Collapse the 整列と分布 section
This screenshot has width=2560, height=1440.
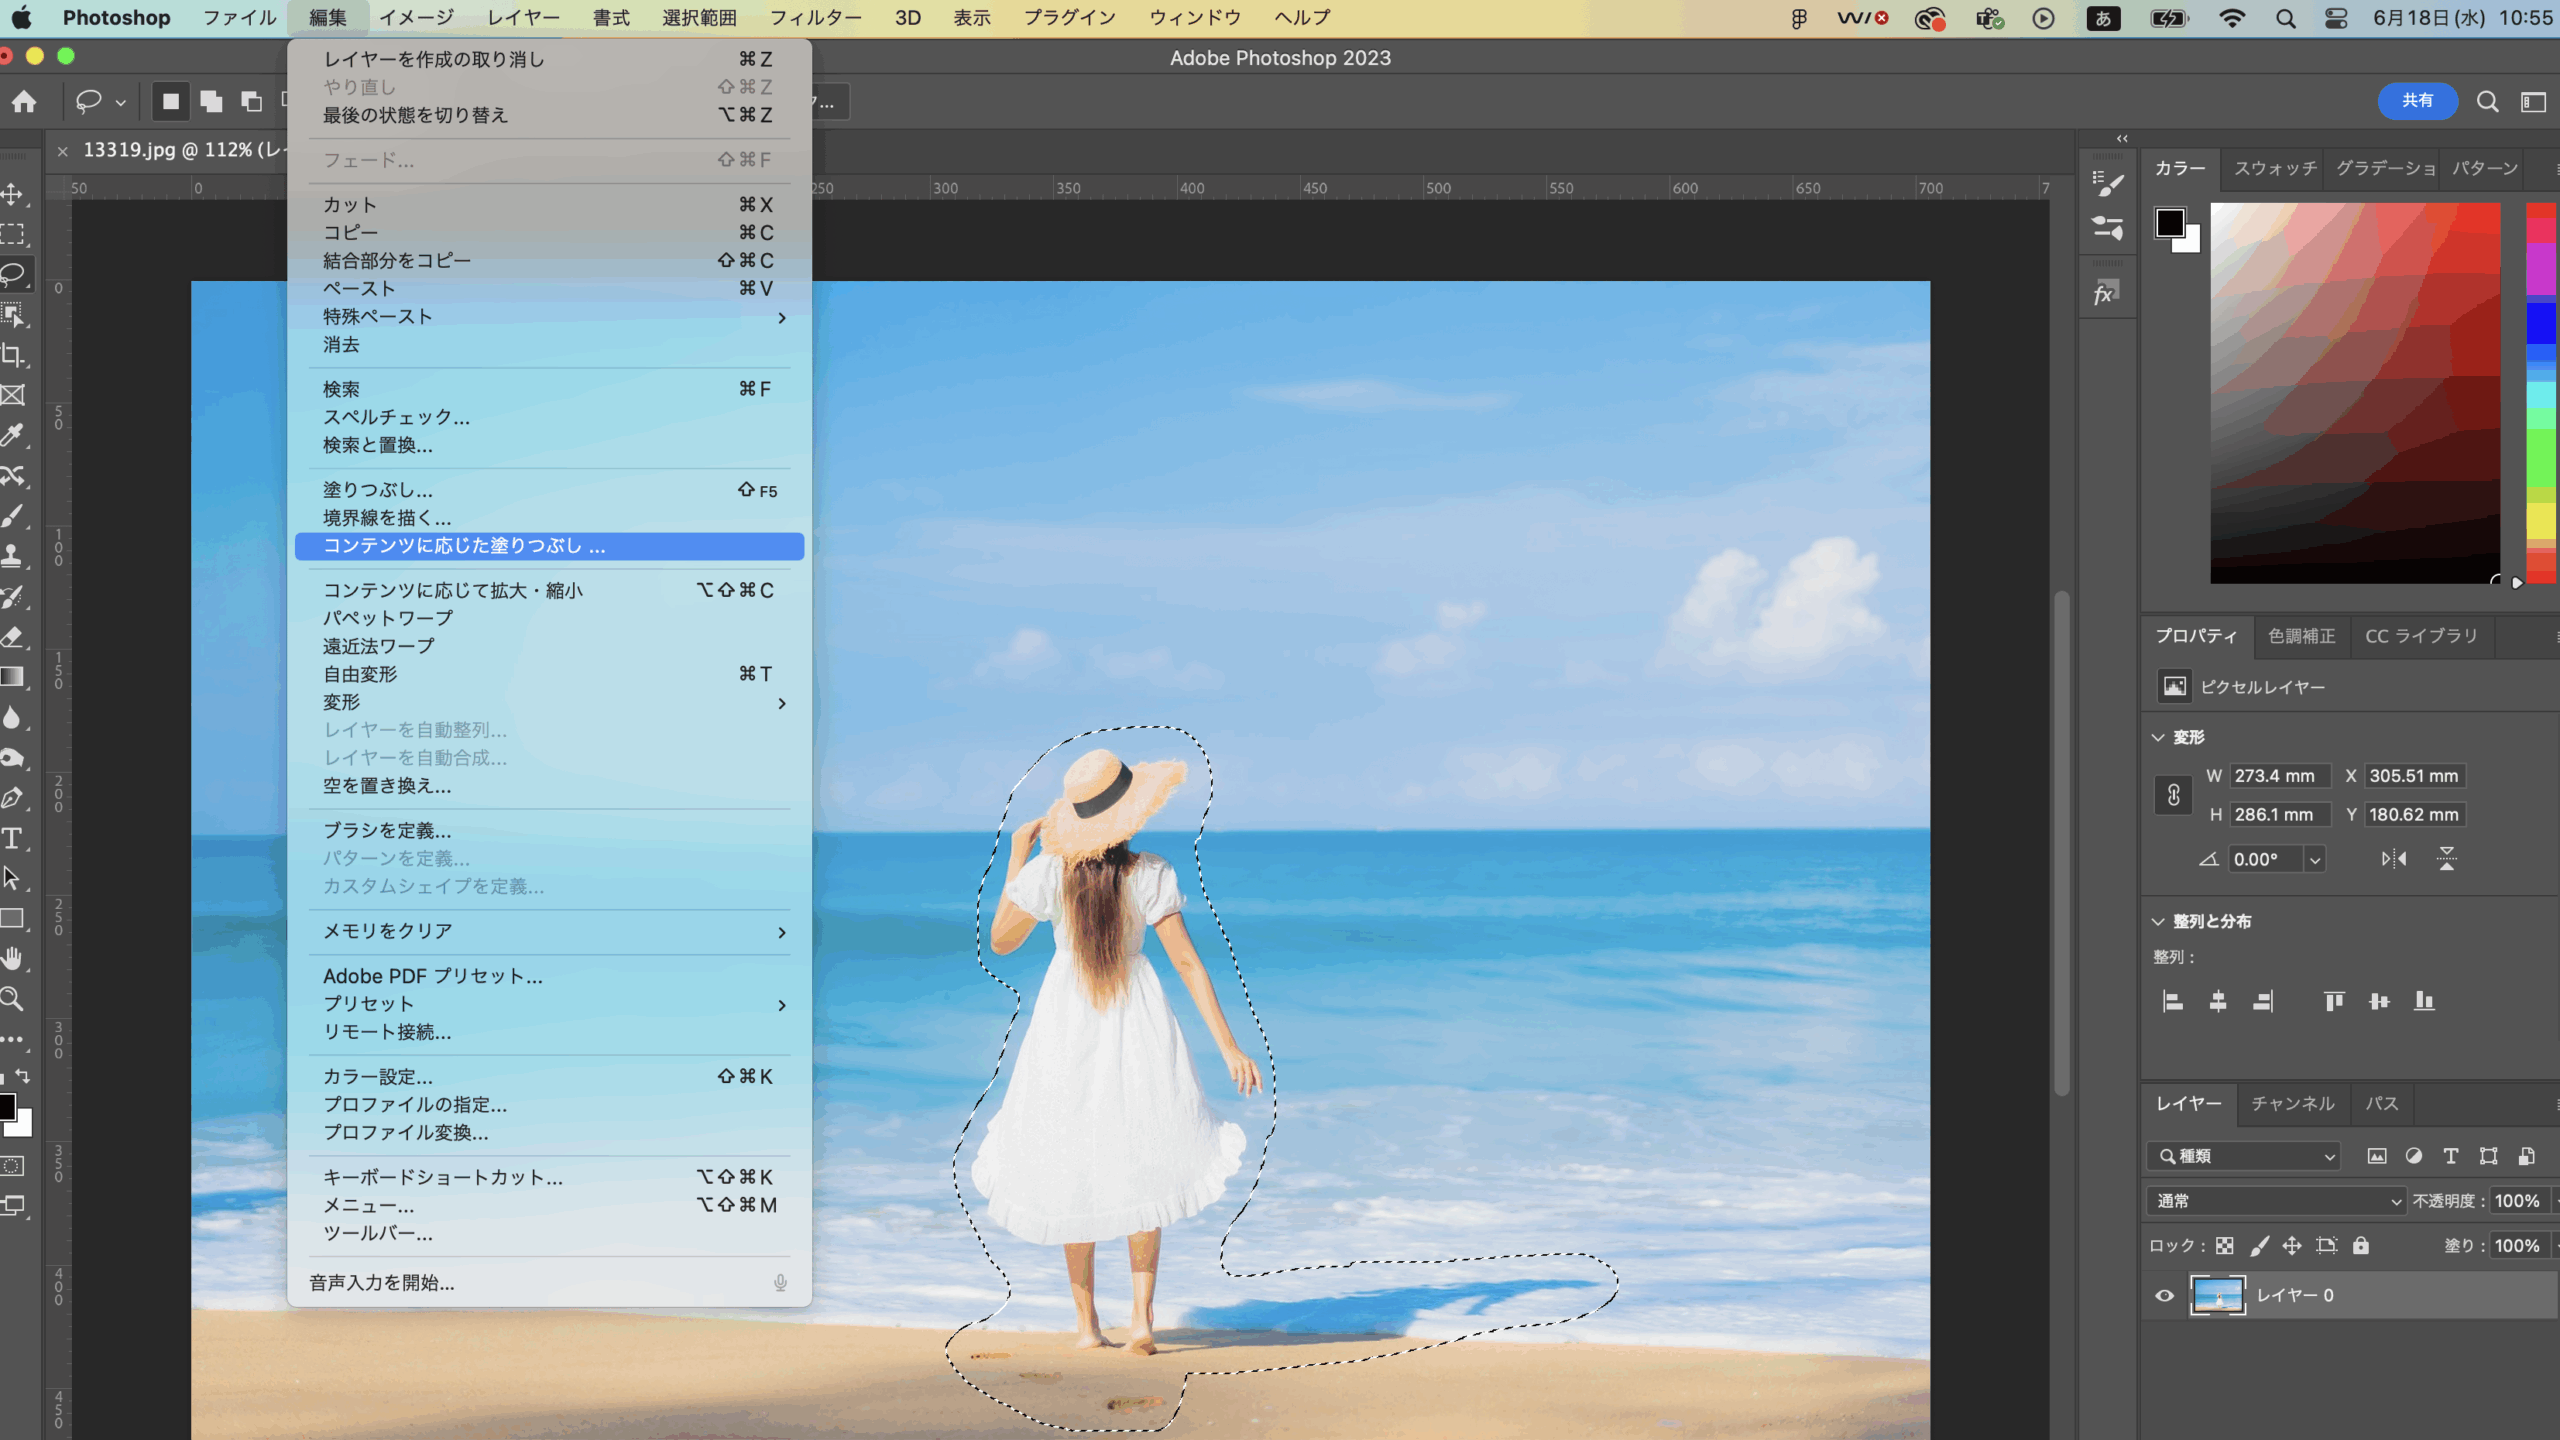(2158, 921)
